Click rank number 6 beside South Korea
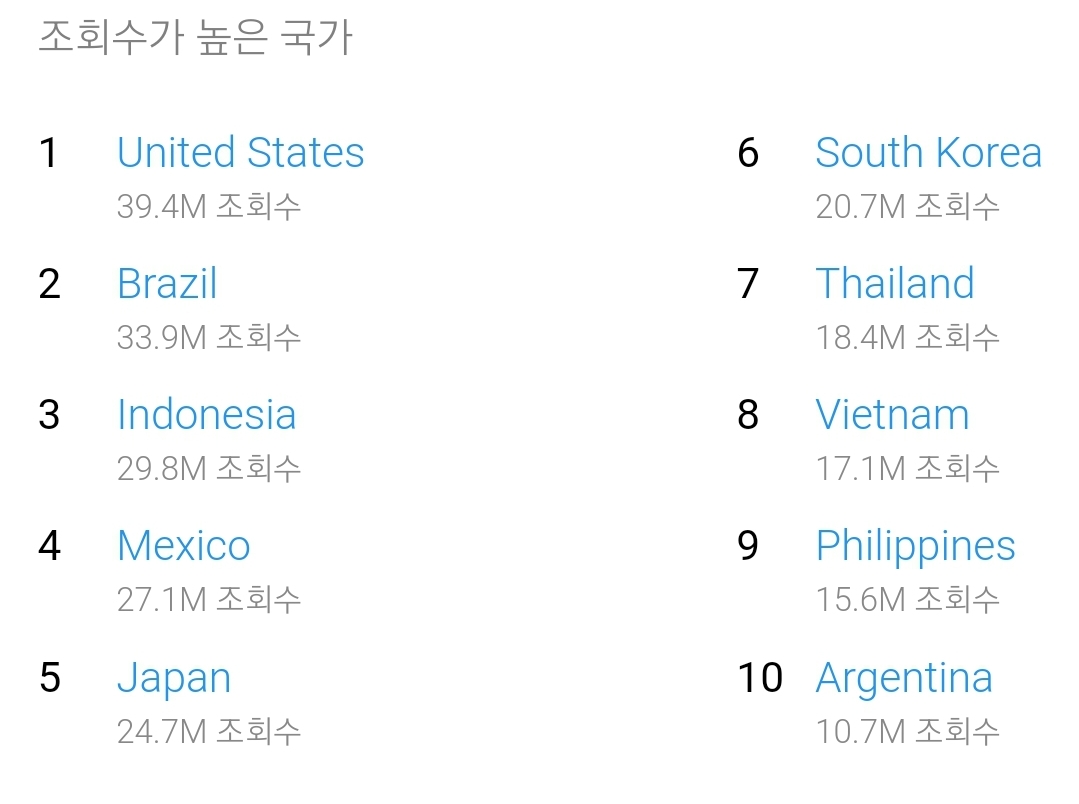The width and height of the screenshot is (1079, 804). point(748,153)
